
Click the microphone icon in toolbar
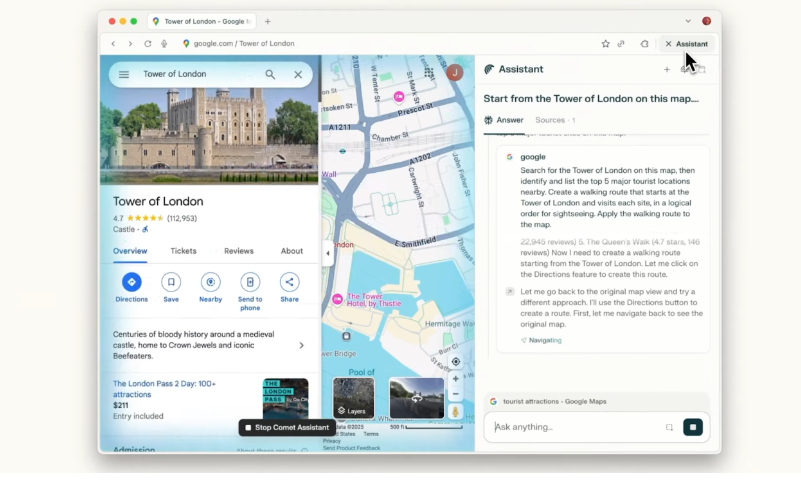164,44
